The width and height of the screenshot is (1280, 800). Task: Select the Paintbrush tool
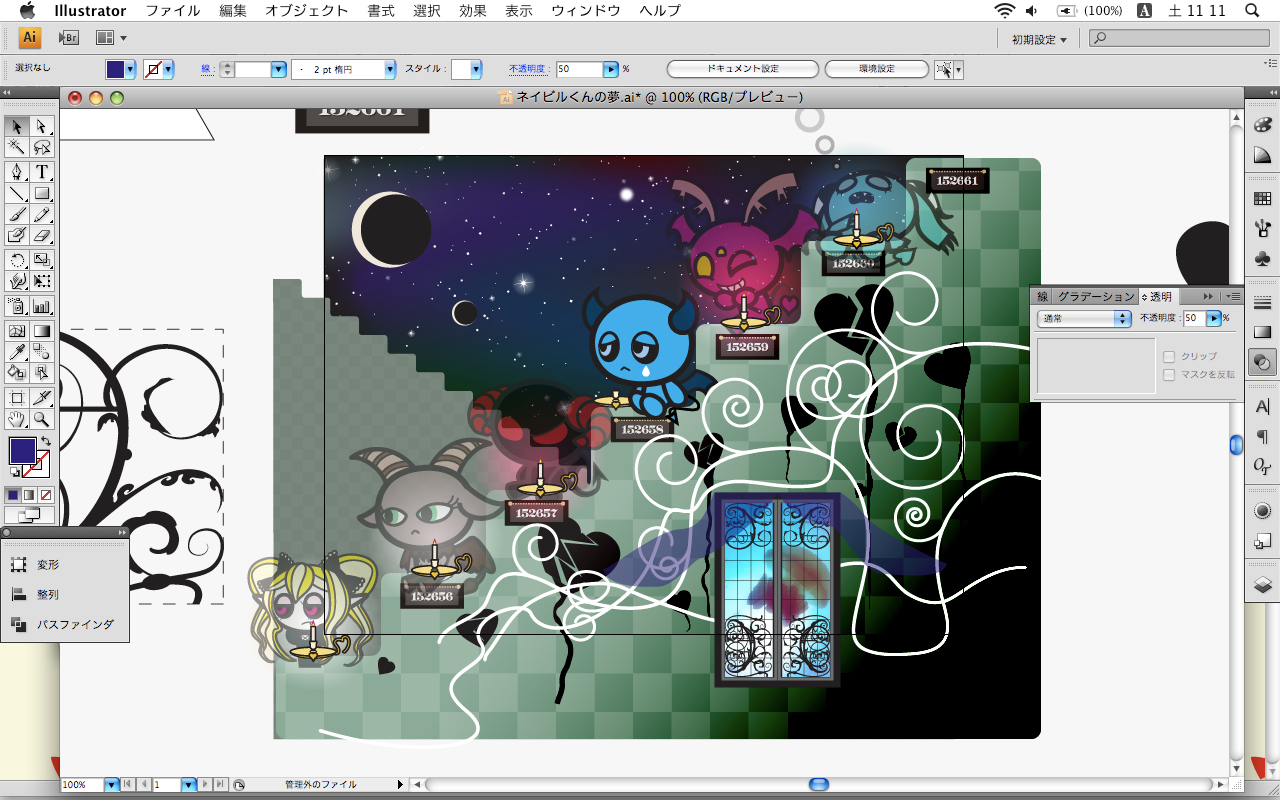click(16, 214)
